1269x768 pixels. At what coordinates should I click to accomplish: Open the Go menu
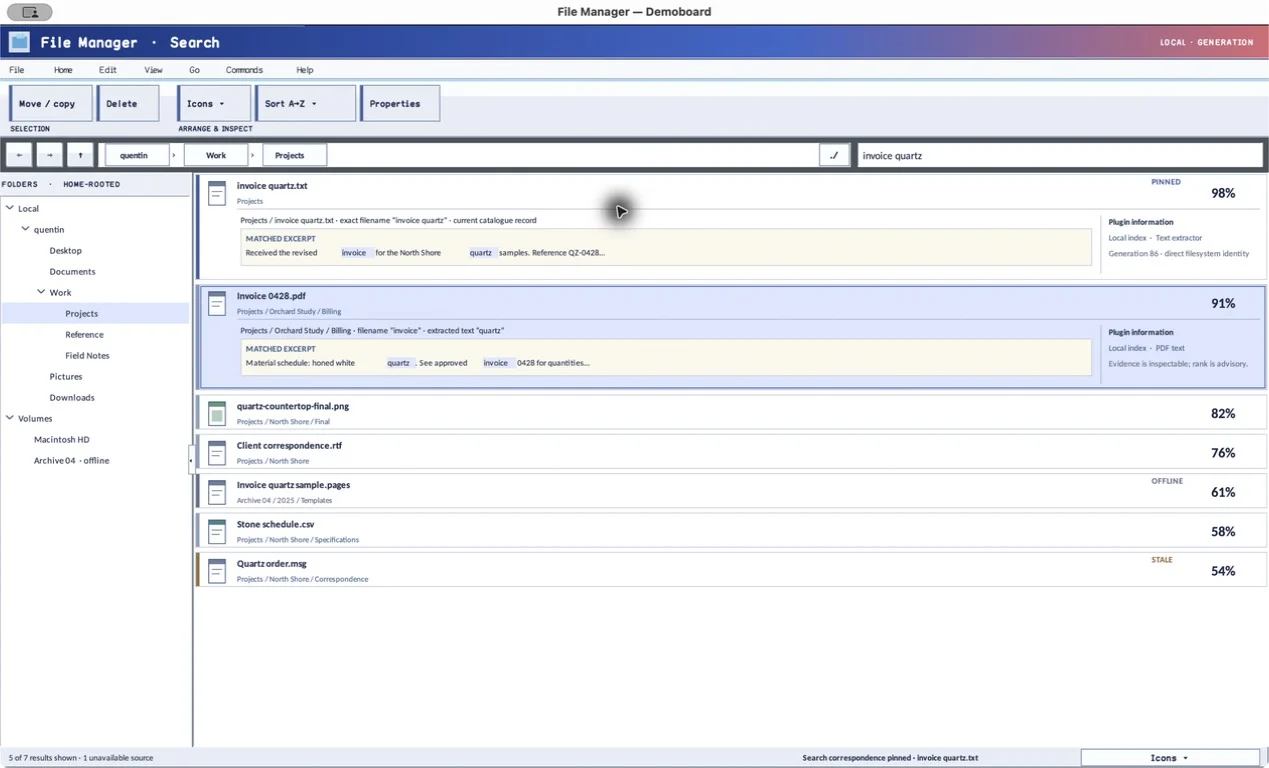click(x=194, y=70)
